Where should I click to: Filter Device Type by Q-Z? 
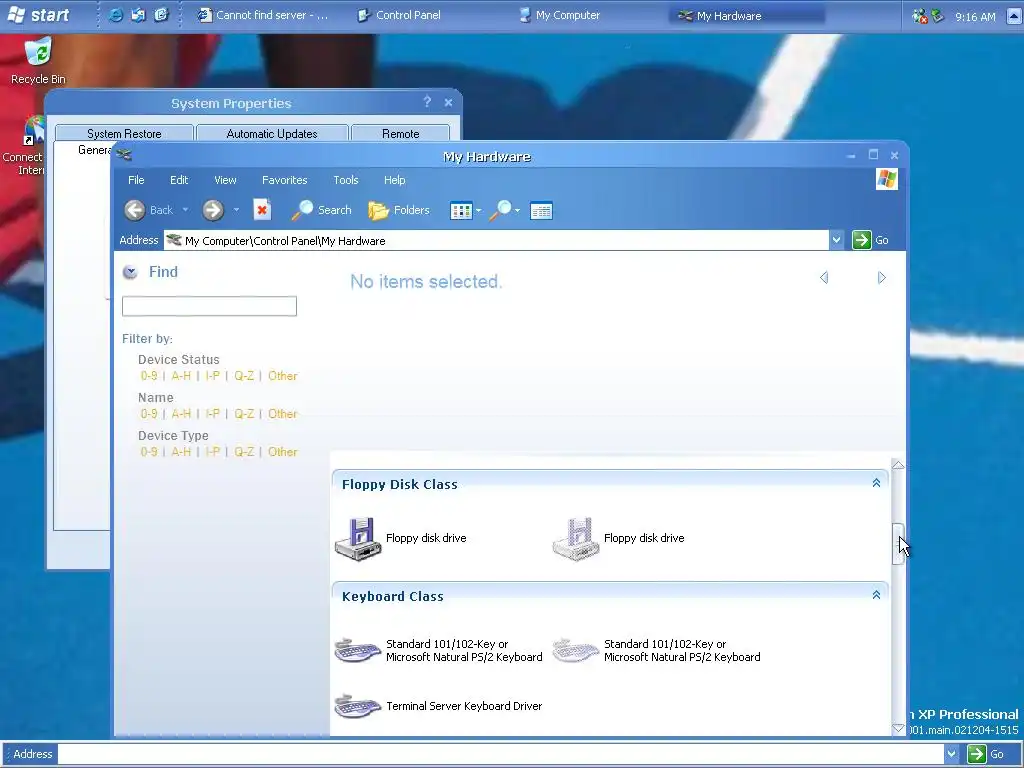244,452
